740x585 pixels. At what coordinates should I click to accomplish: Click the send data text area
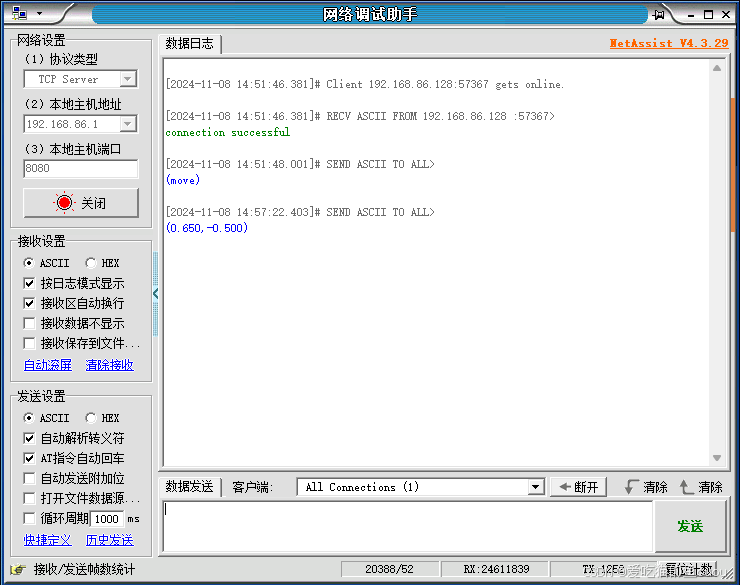click(408, 526)
